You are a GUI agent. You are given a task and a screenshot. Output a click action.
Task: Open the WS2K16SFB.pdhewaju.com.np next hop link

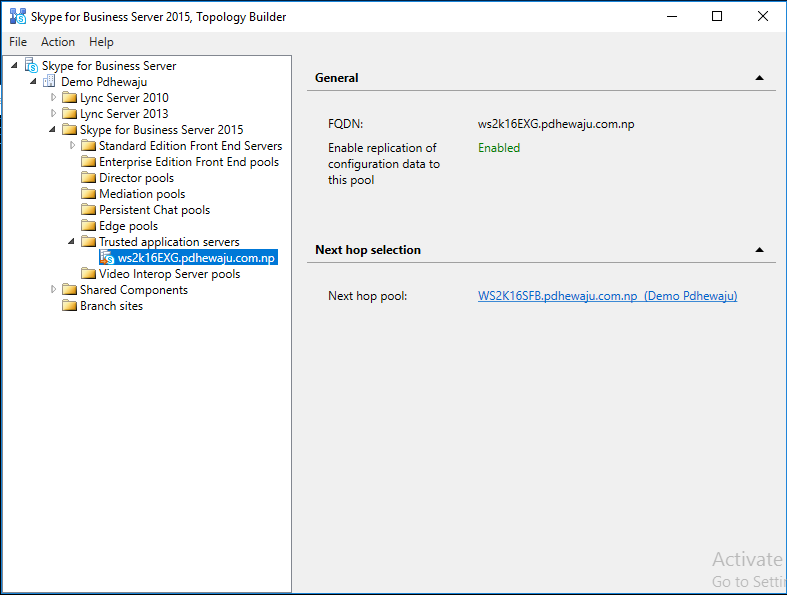pyautogui.click(x=607, y=296)
